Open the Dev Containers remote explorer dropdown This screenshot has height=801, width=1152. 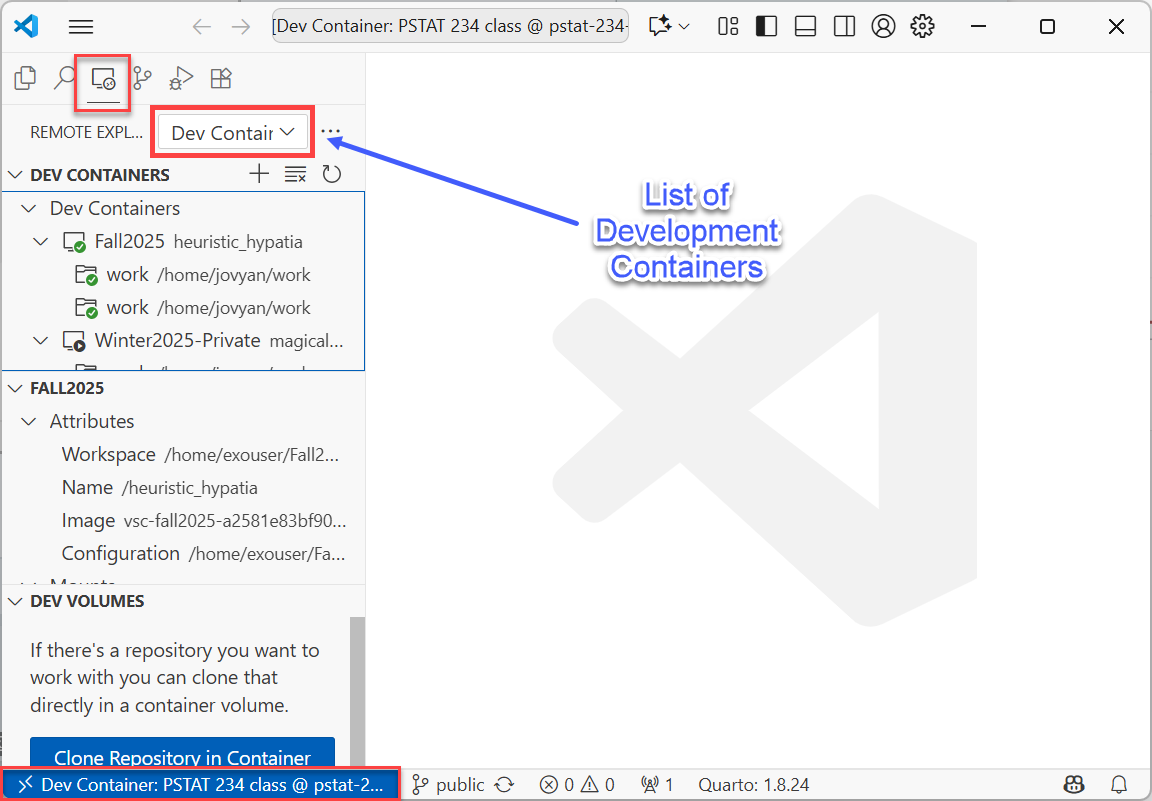click(232, 132)
